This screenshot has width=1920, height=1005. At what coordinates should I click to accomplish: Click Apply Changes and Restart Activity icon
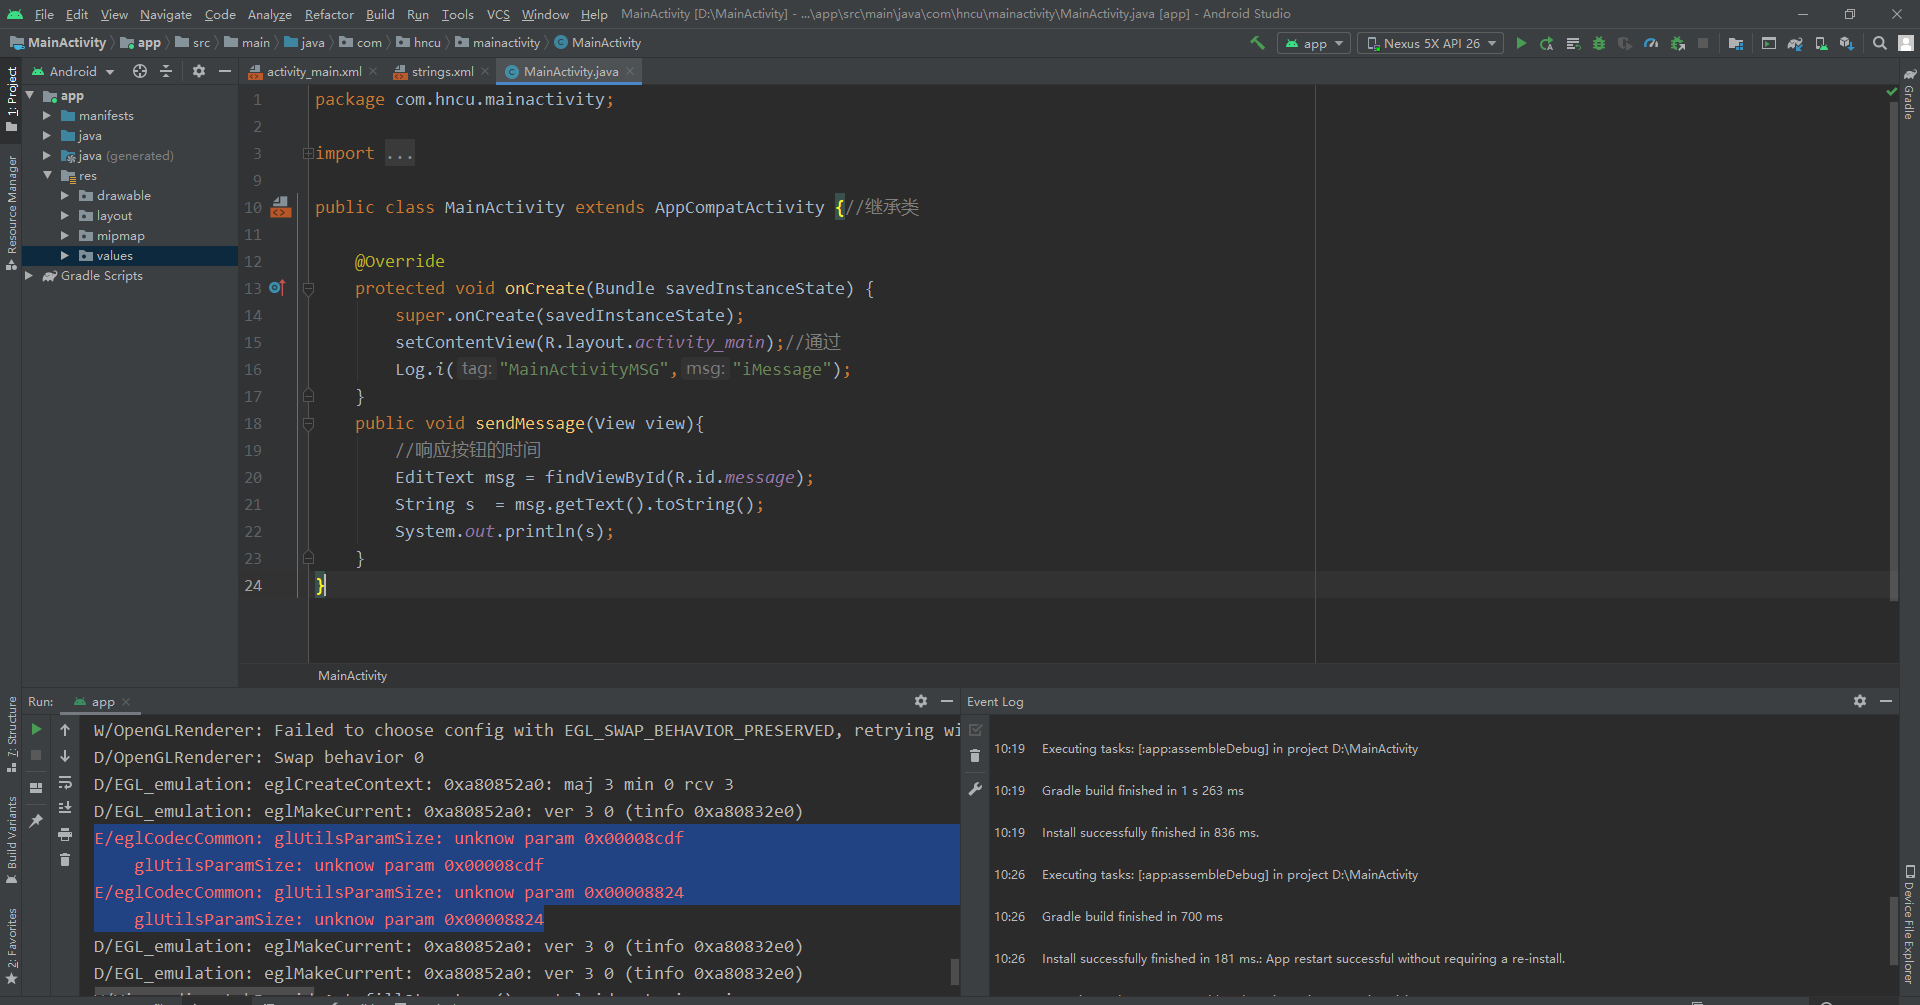click(x=1547, y=43)
